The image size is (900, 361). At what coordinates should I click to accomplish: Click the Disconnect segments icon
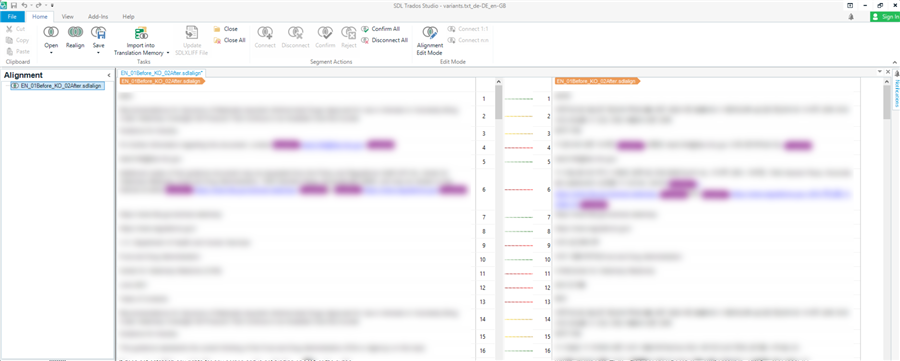[x=296, y=33]
